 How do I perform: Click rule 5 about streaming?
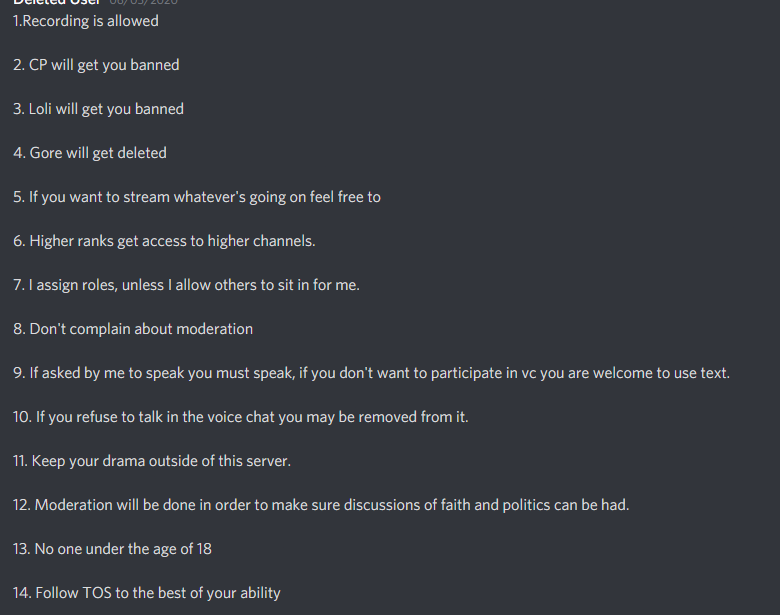click(x=197, y=197)
